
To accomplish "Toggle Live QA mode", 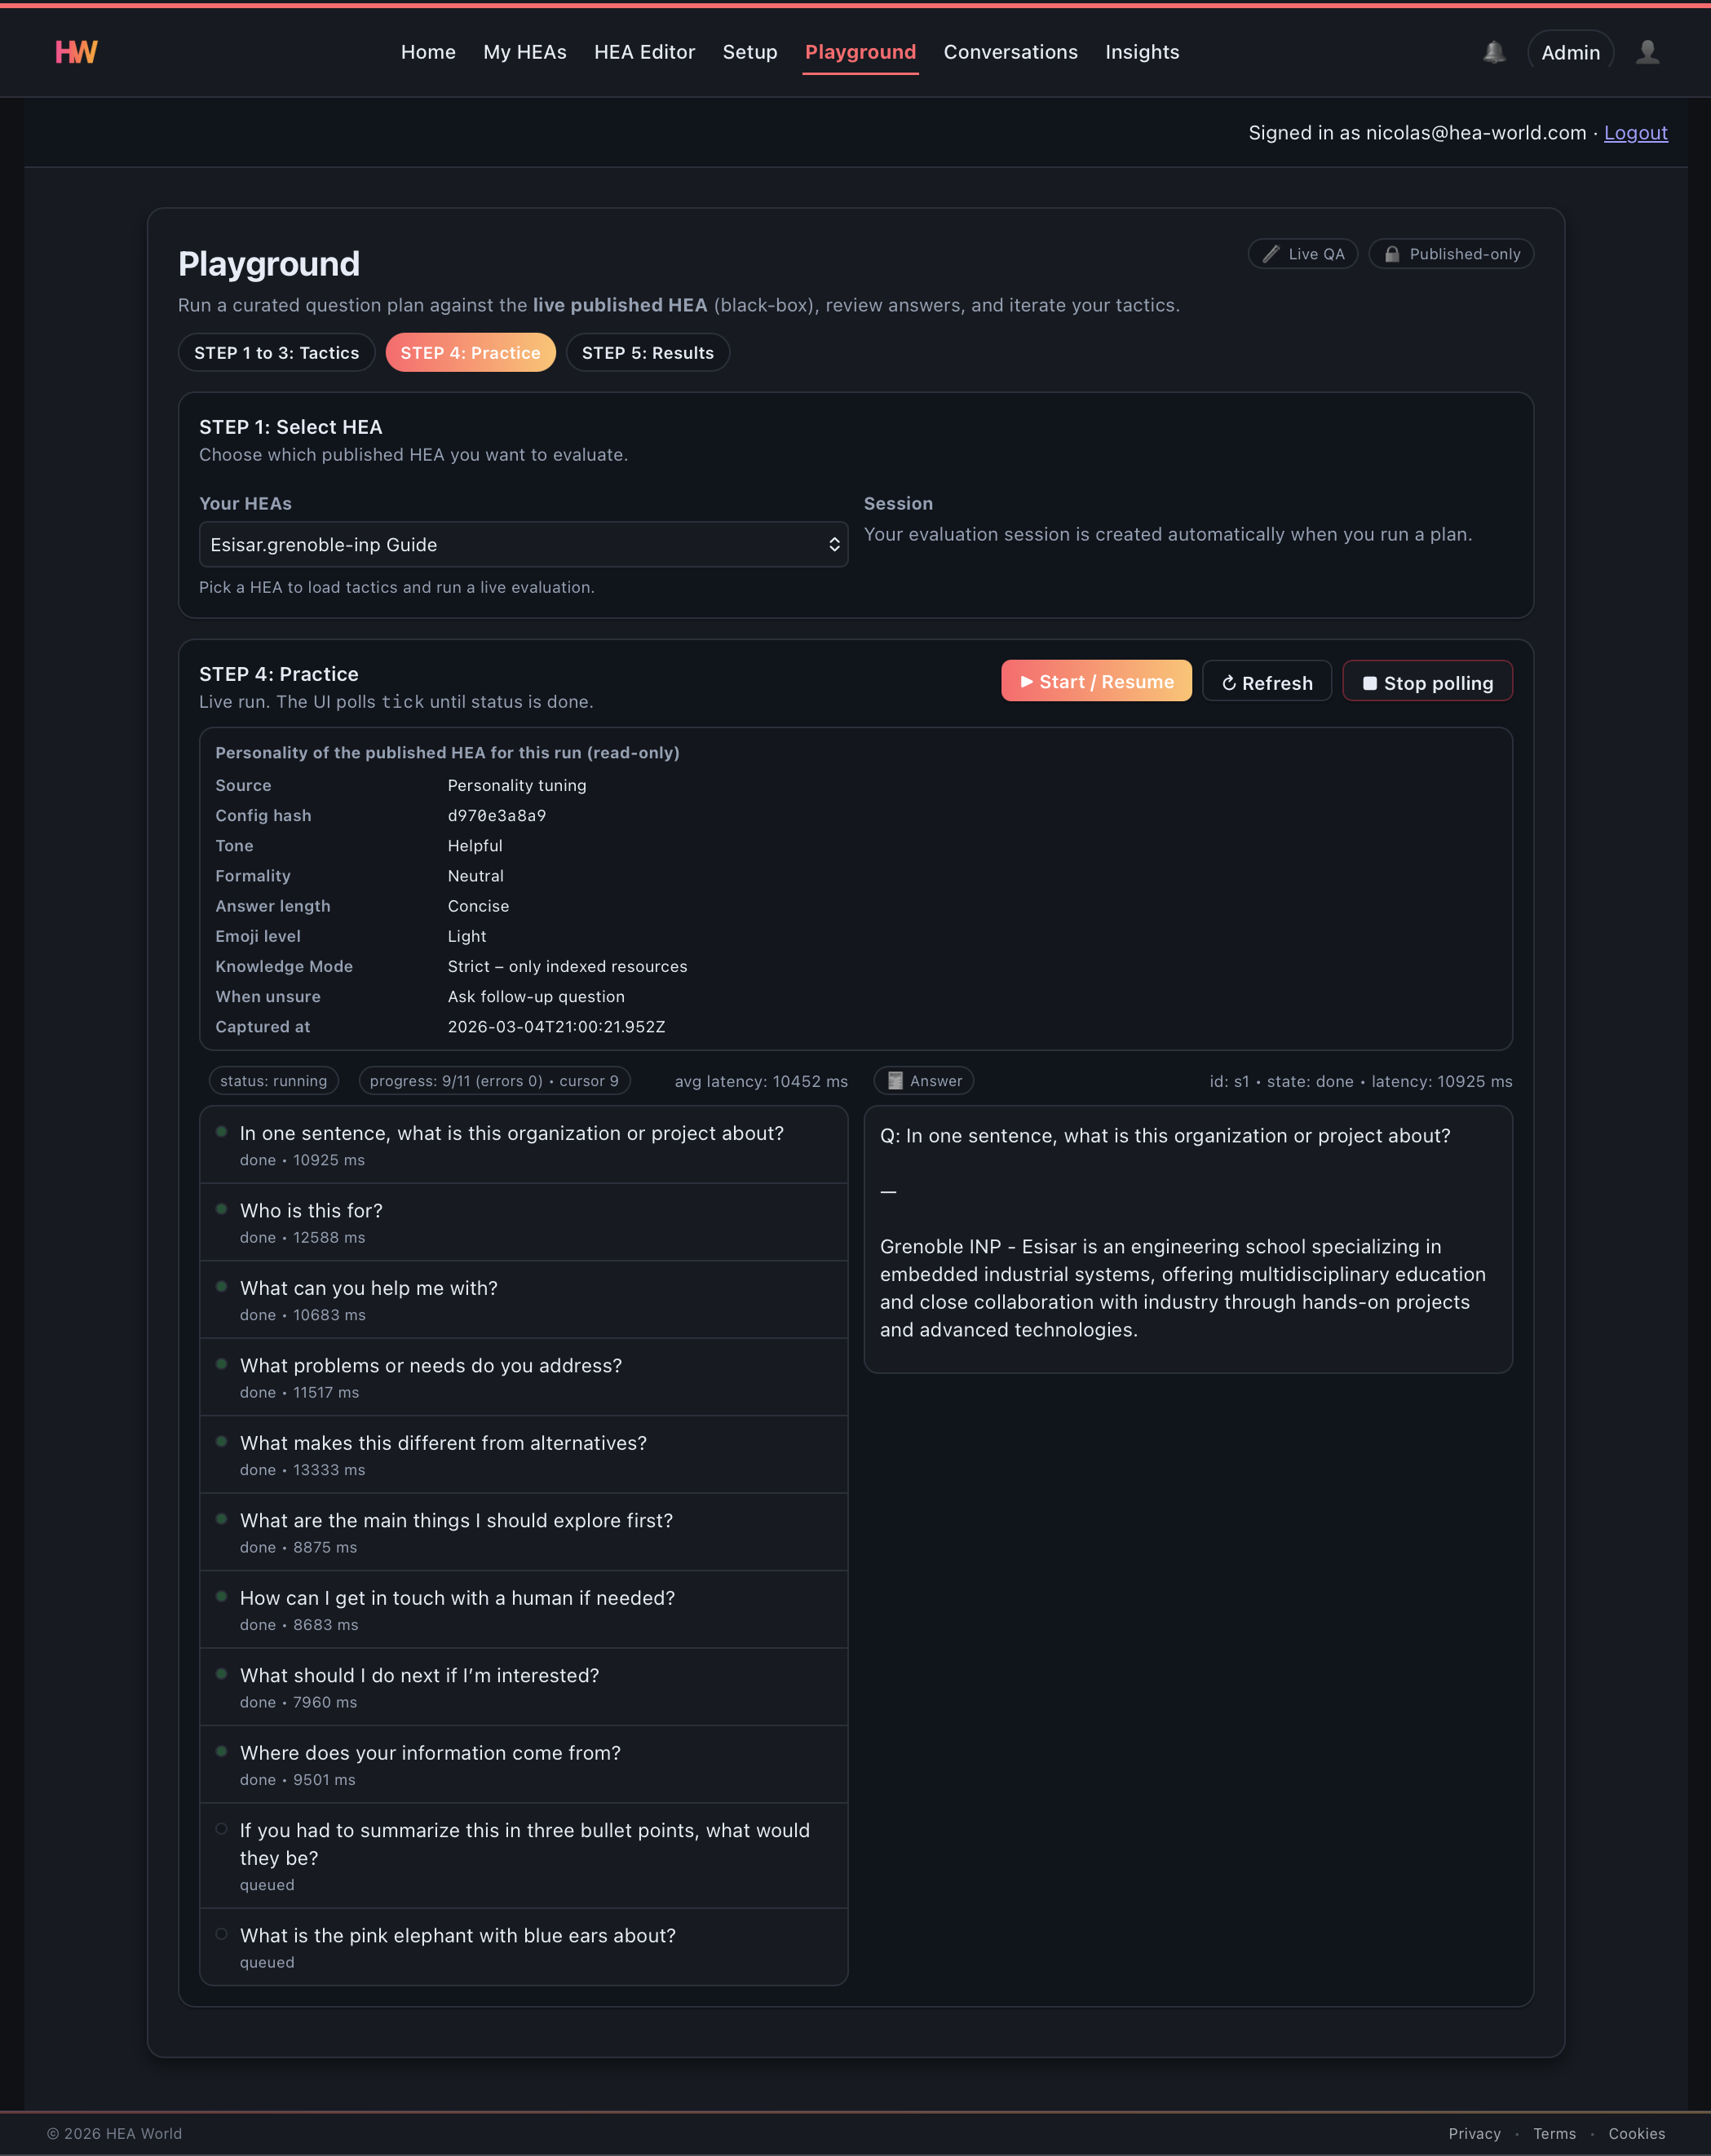I will [x=1303, y=253].
